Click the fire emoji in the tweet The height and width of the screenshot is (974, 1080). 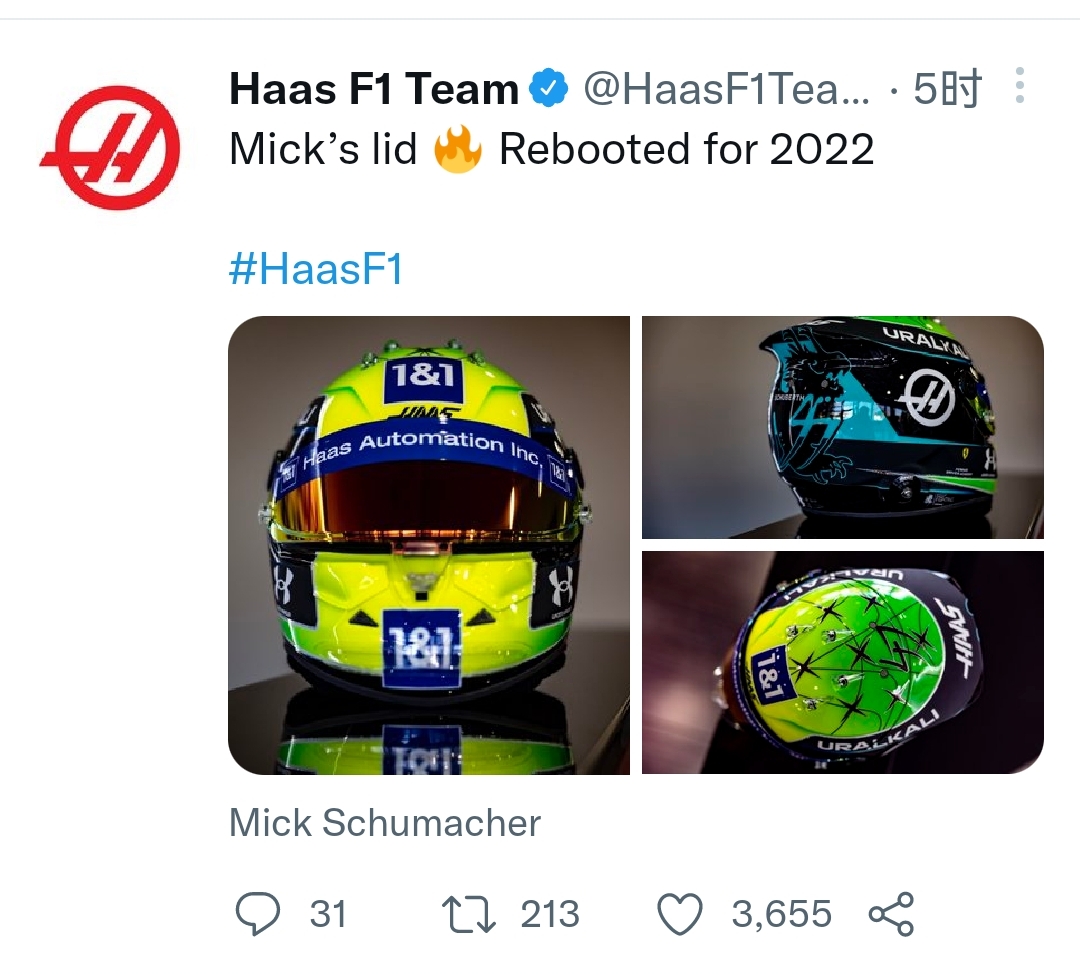[x=457, y=150]
